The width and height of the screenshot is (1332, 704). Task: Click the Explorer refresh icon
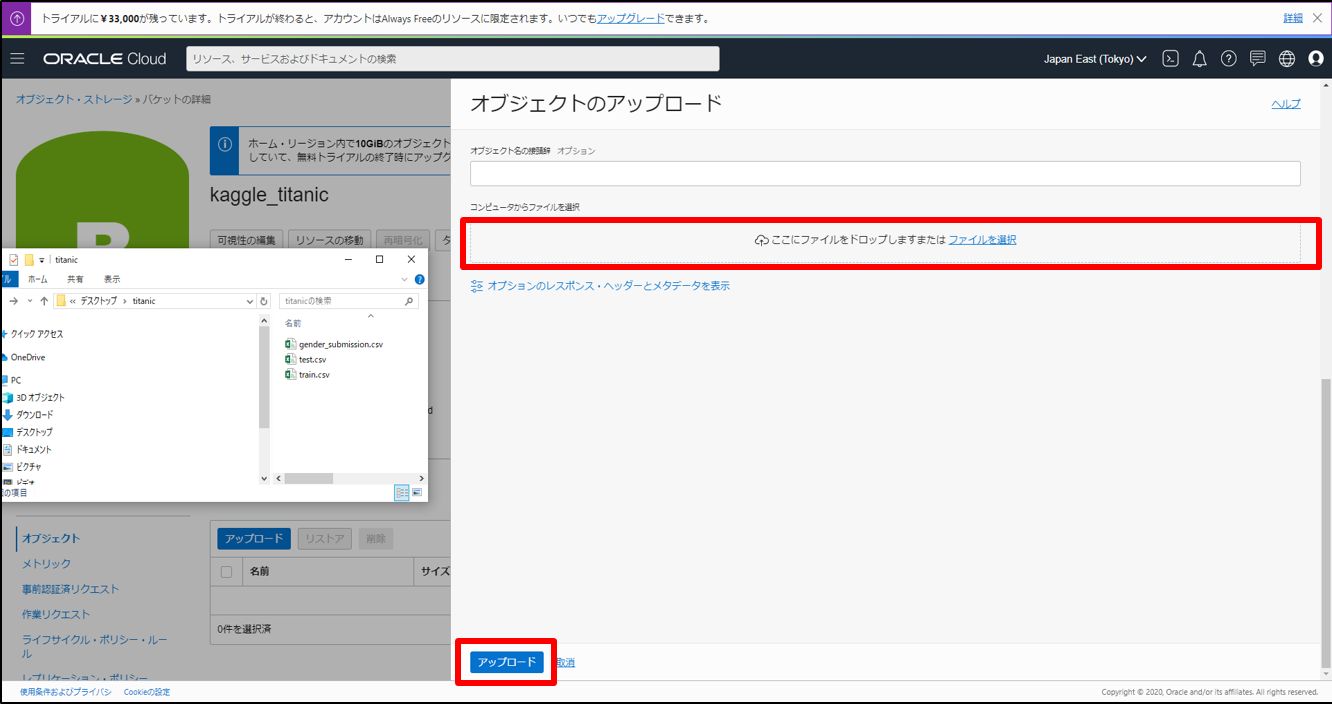(264, 301)
